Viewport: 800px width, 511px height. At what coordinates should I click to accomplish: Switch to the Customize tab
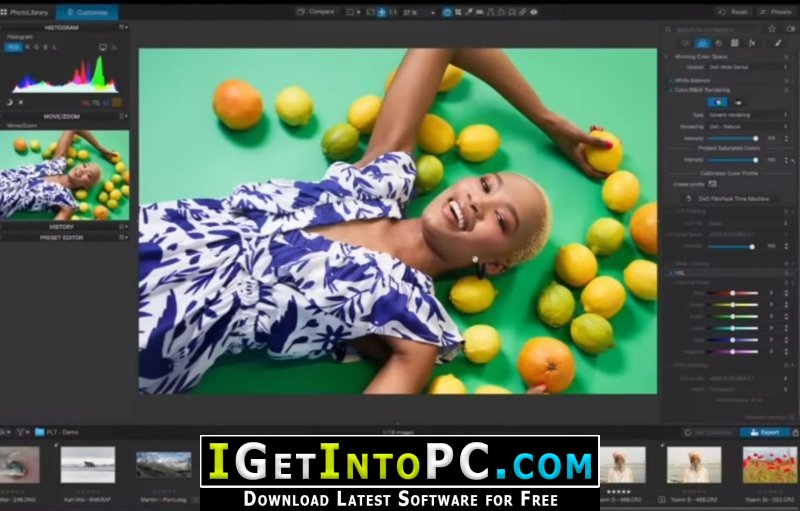pyautogui.click(x=87, y=12)
